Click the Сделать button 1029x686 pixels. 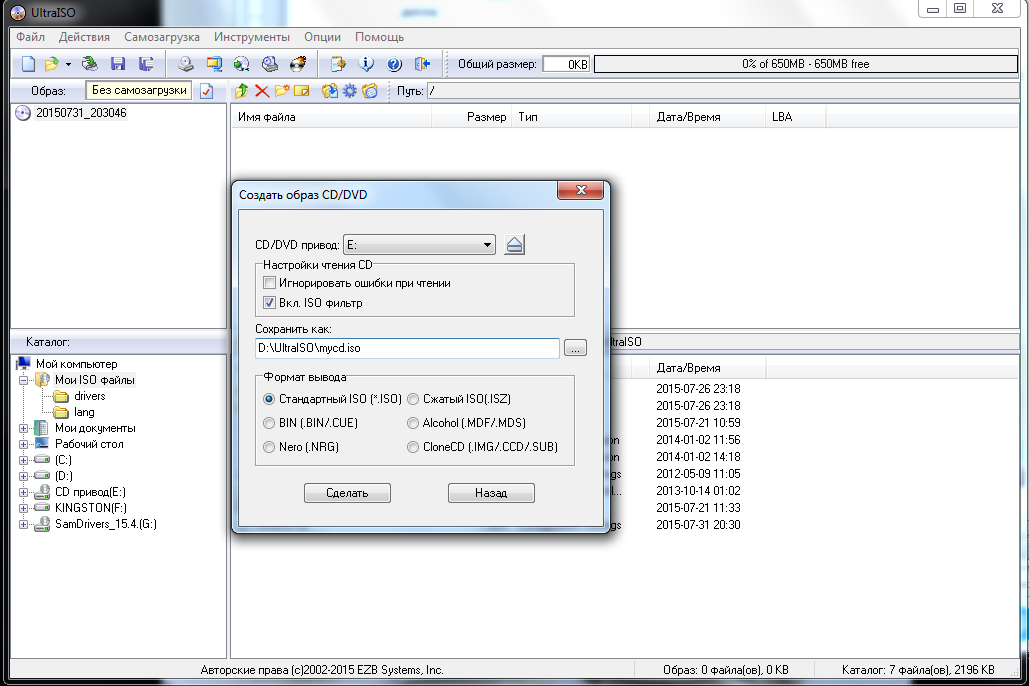tap(347, 493)
